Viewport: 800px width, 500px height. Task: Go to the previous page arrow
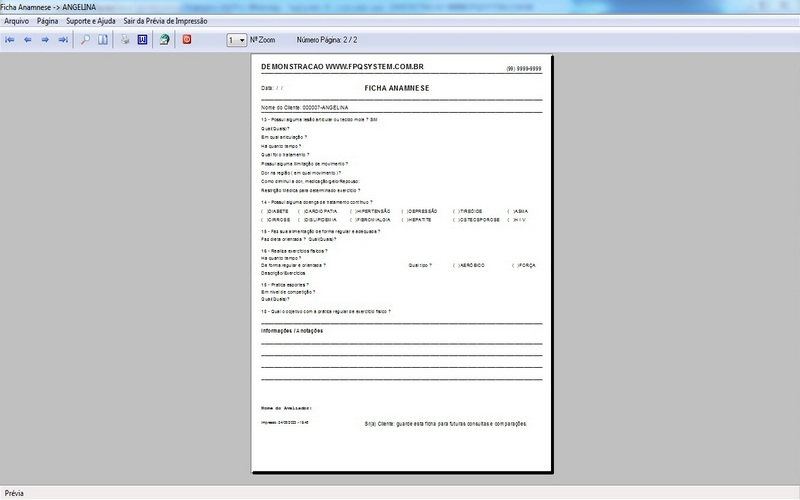28,40
